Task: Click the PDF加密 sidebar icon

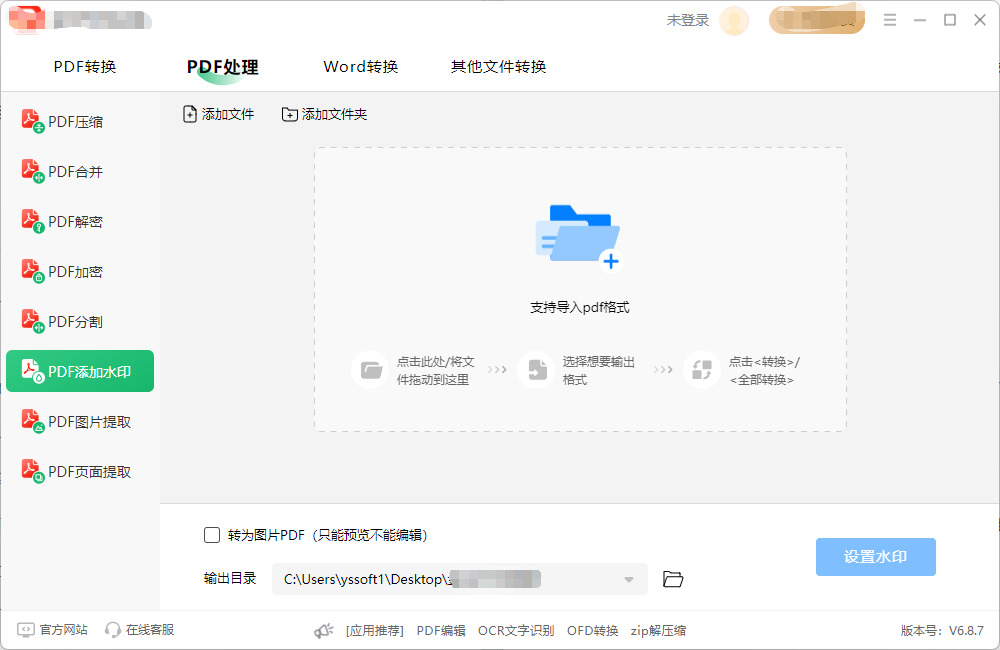Action: (x=33, y=271)
